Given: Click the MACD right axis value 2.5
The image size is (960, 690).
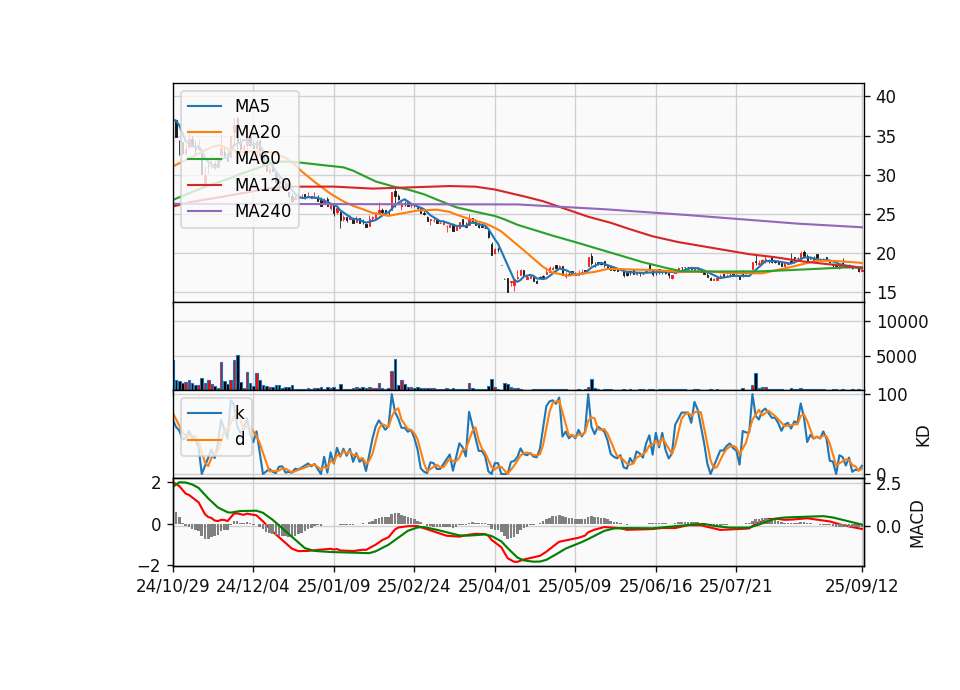Looking at the screenshot, I should (x=888, y=485).
